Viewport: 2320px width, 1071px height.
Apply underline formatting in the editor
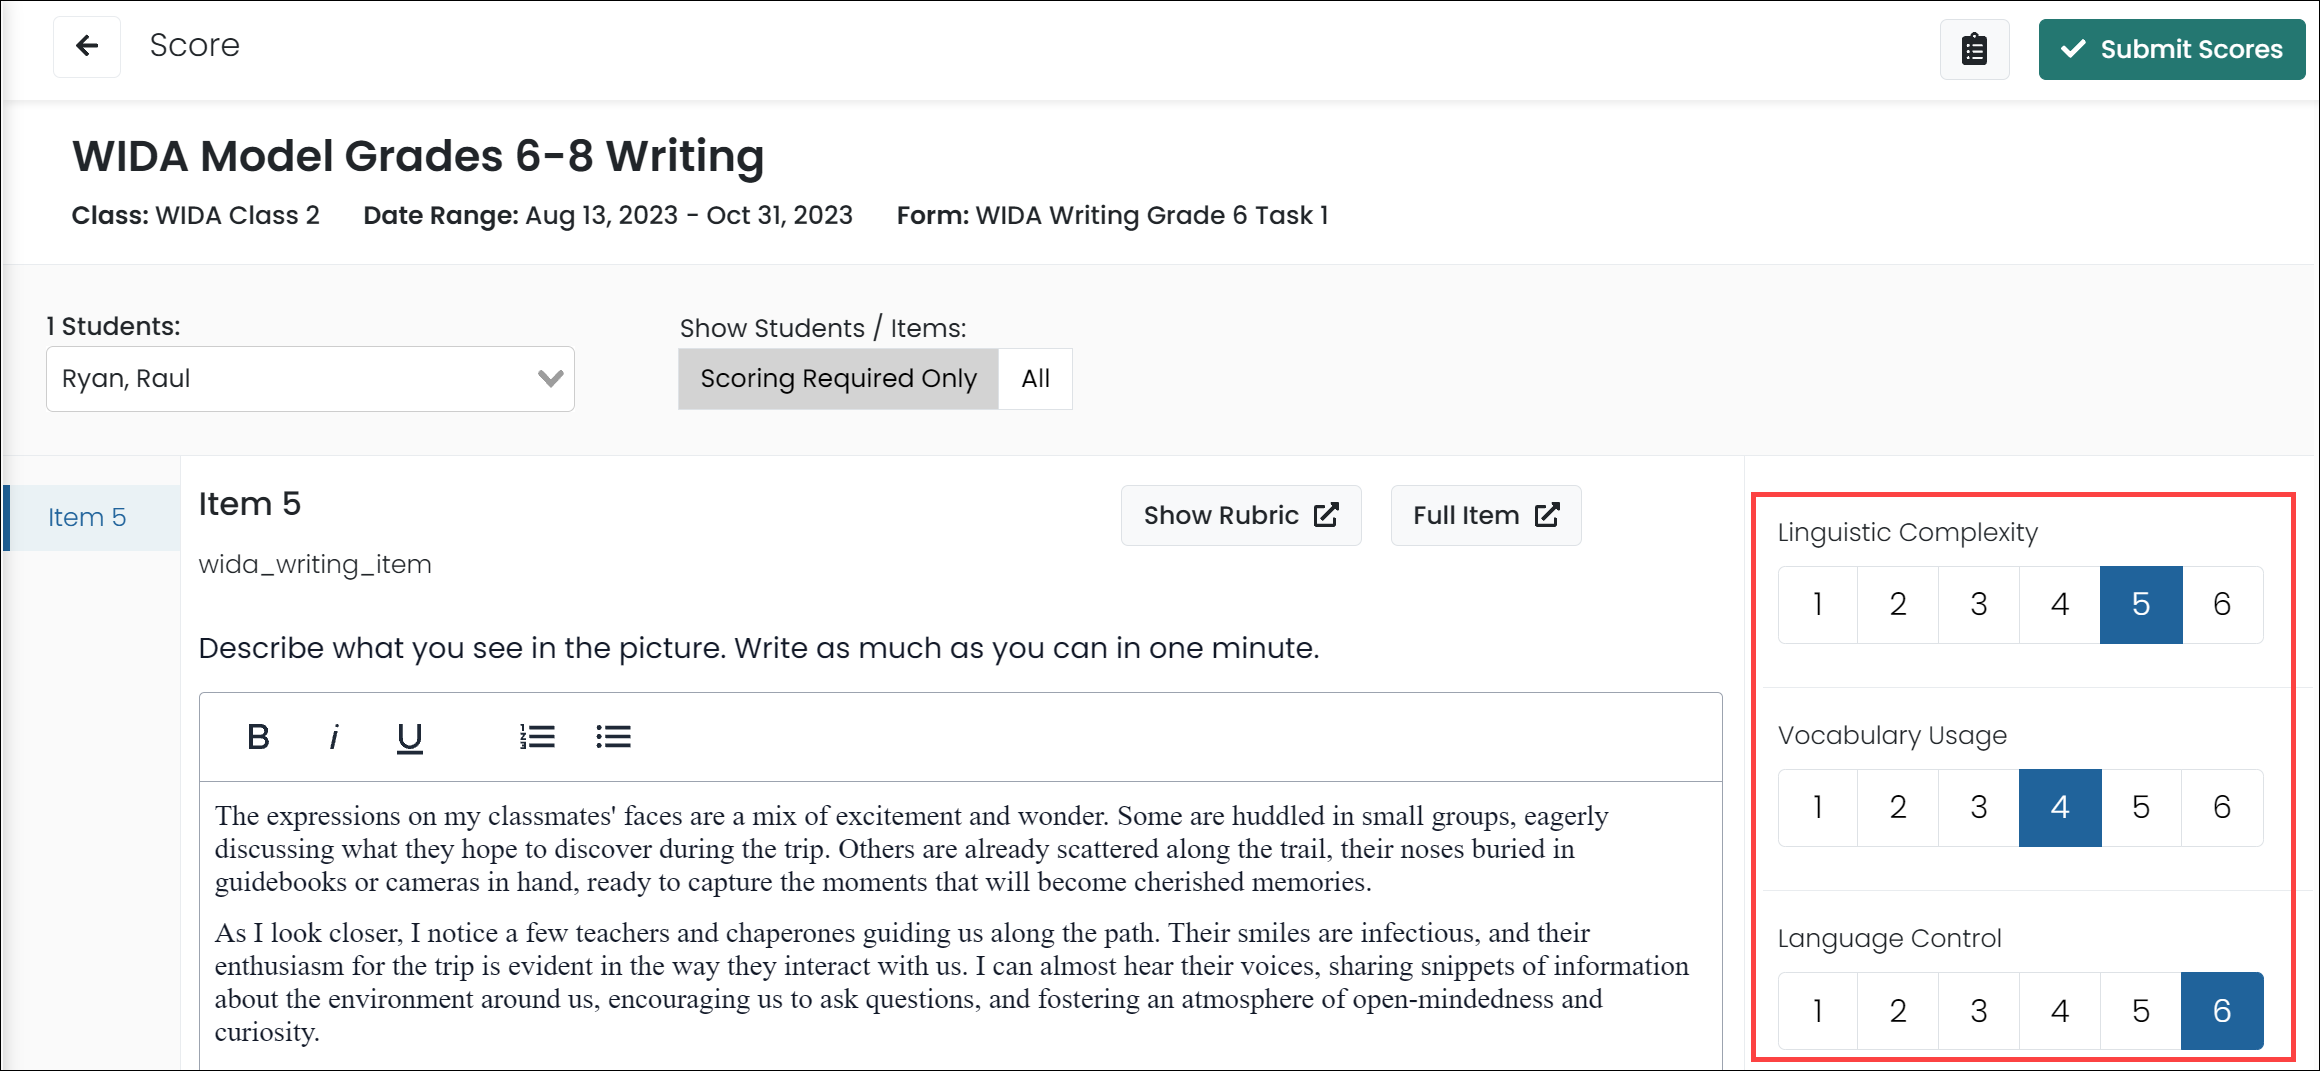click(x=410, y=737)
